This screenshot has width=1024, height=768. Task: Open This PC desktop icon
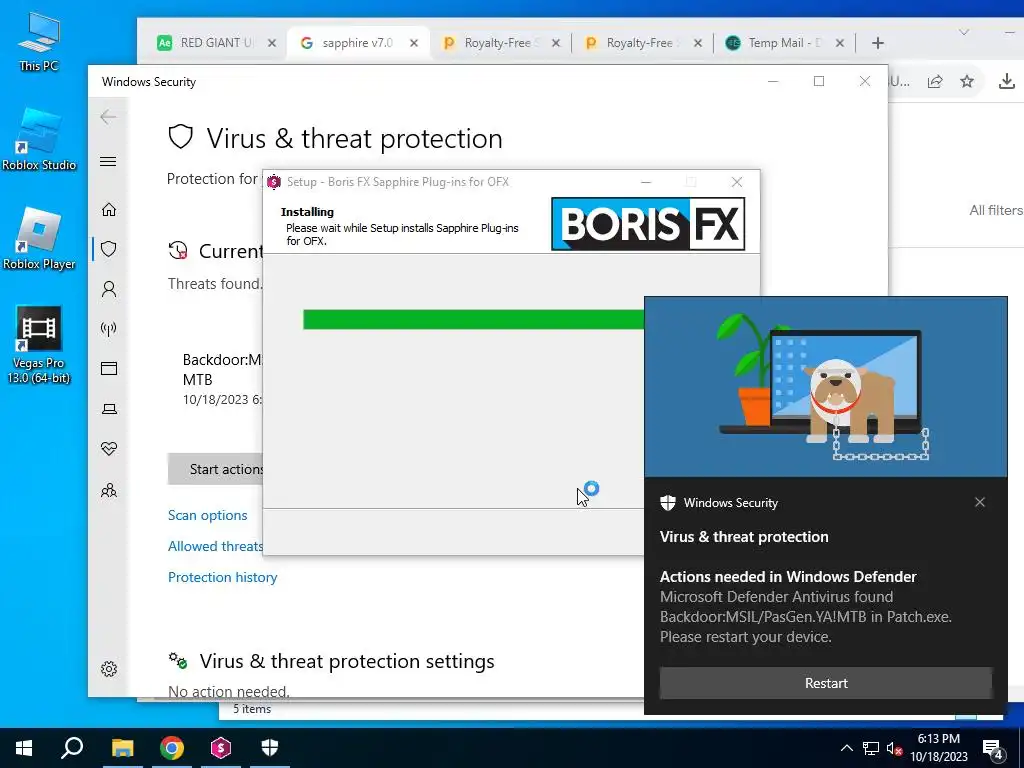pos(39,40)
